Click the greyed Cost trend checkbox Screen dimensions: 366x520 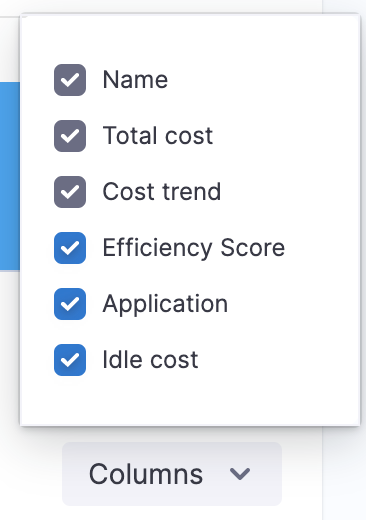pyautogui.click(x=70, y=192)
